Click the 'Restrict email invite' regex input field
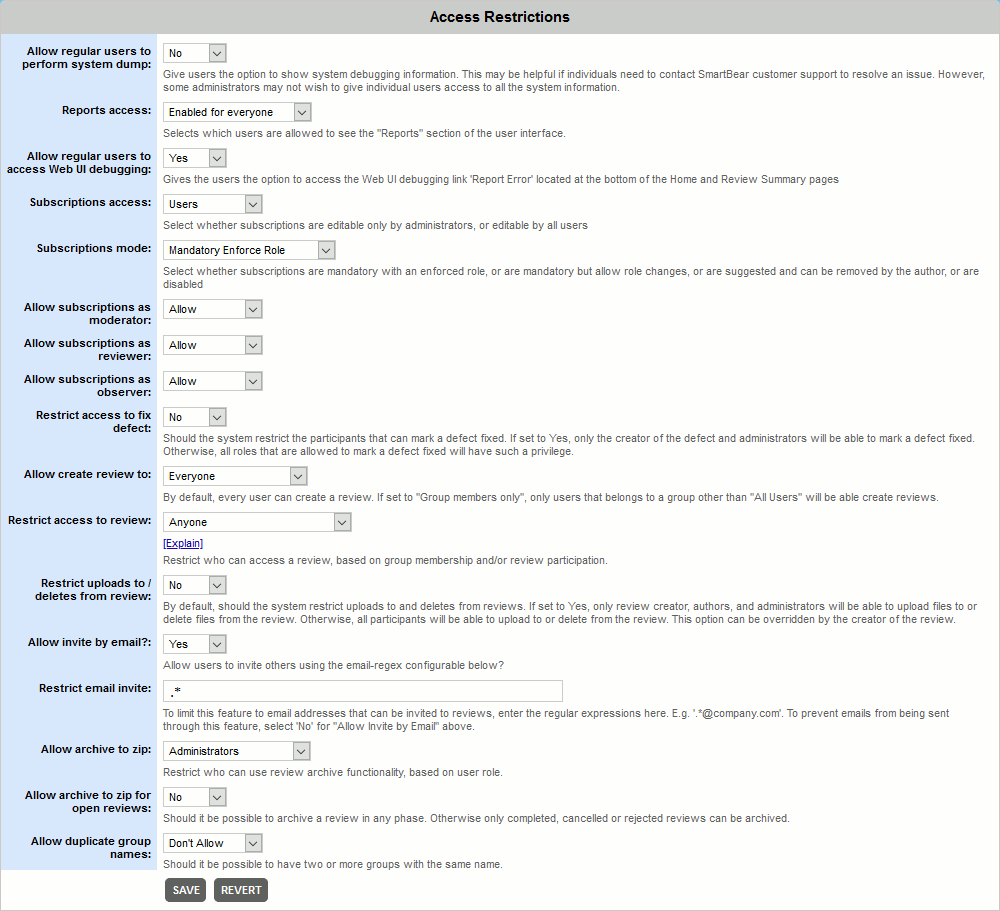Image resolution: width=1000 pixels, height=911 pixels. pyautogui.click(x=362, y=690)
